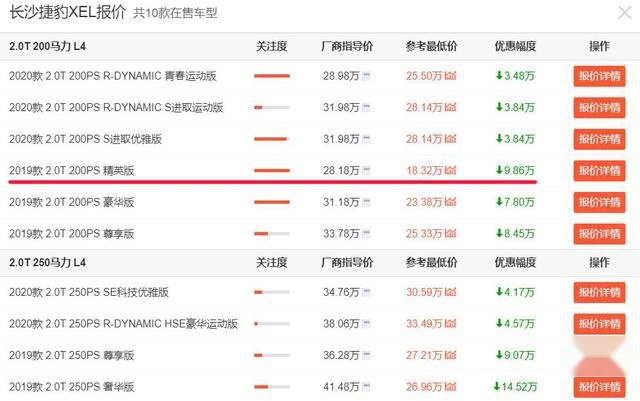Show price trend chart icon beside 23.38万
The image size is (640, 401).
[451, 202]
